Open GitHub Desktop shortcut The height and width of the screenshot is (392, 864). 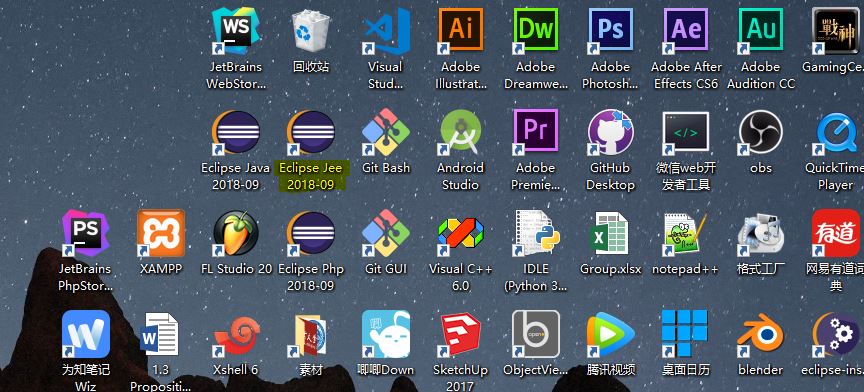point(611,132)
